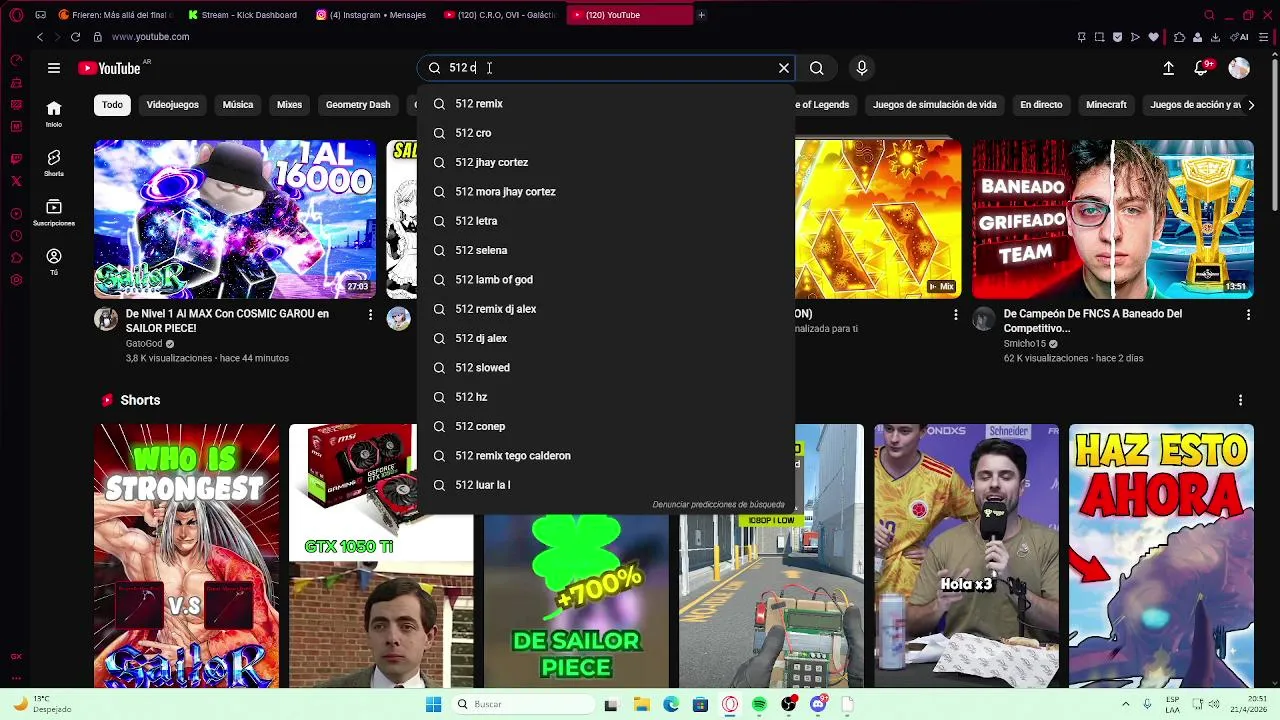
Task: Open the Shorts section options menu
Action: coord(1240,400)
